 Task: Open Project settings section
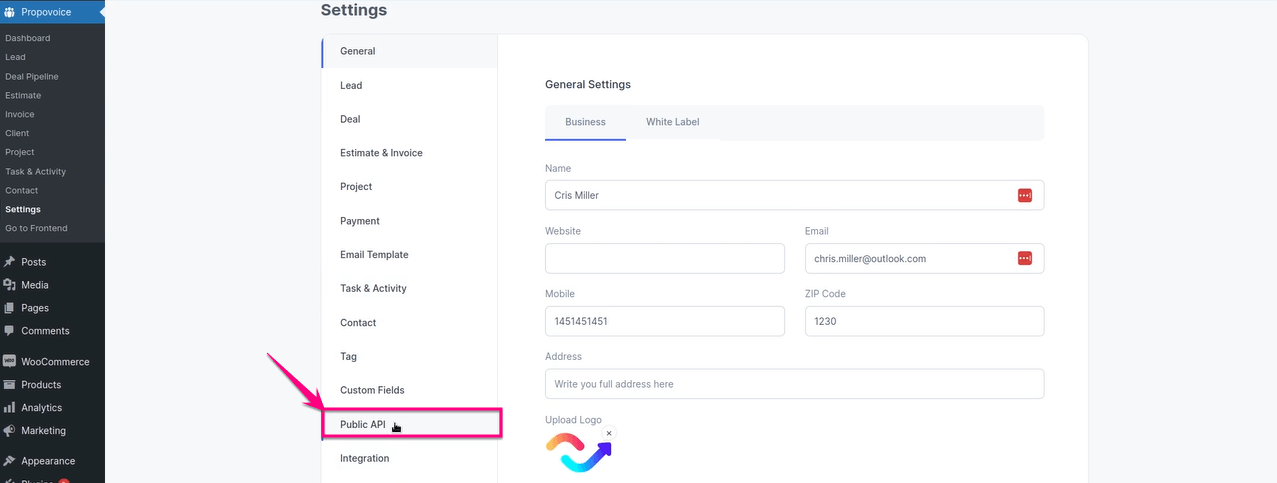tap(409, 186)
